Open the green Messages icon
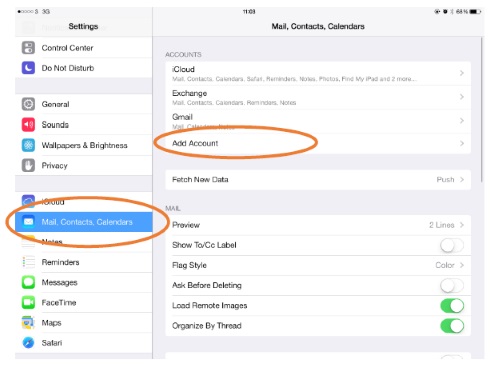495x368 pixels. (28, 282)
